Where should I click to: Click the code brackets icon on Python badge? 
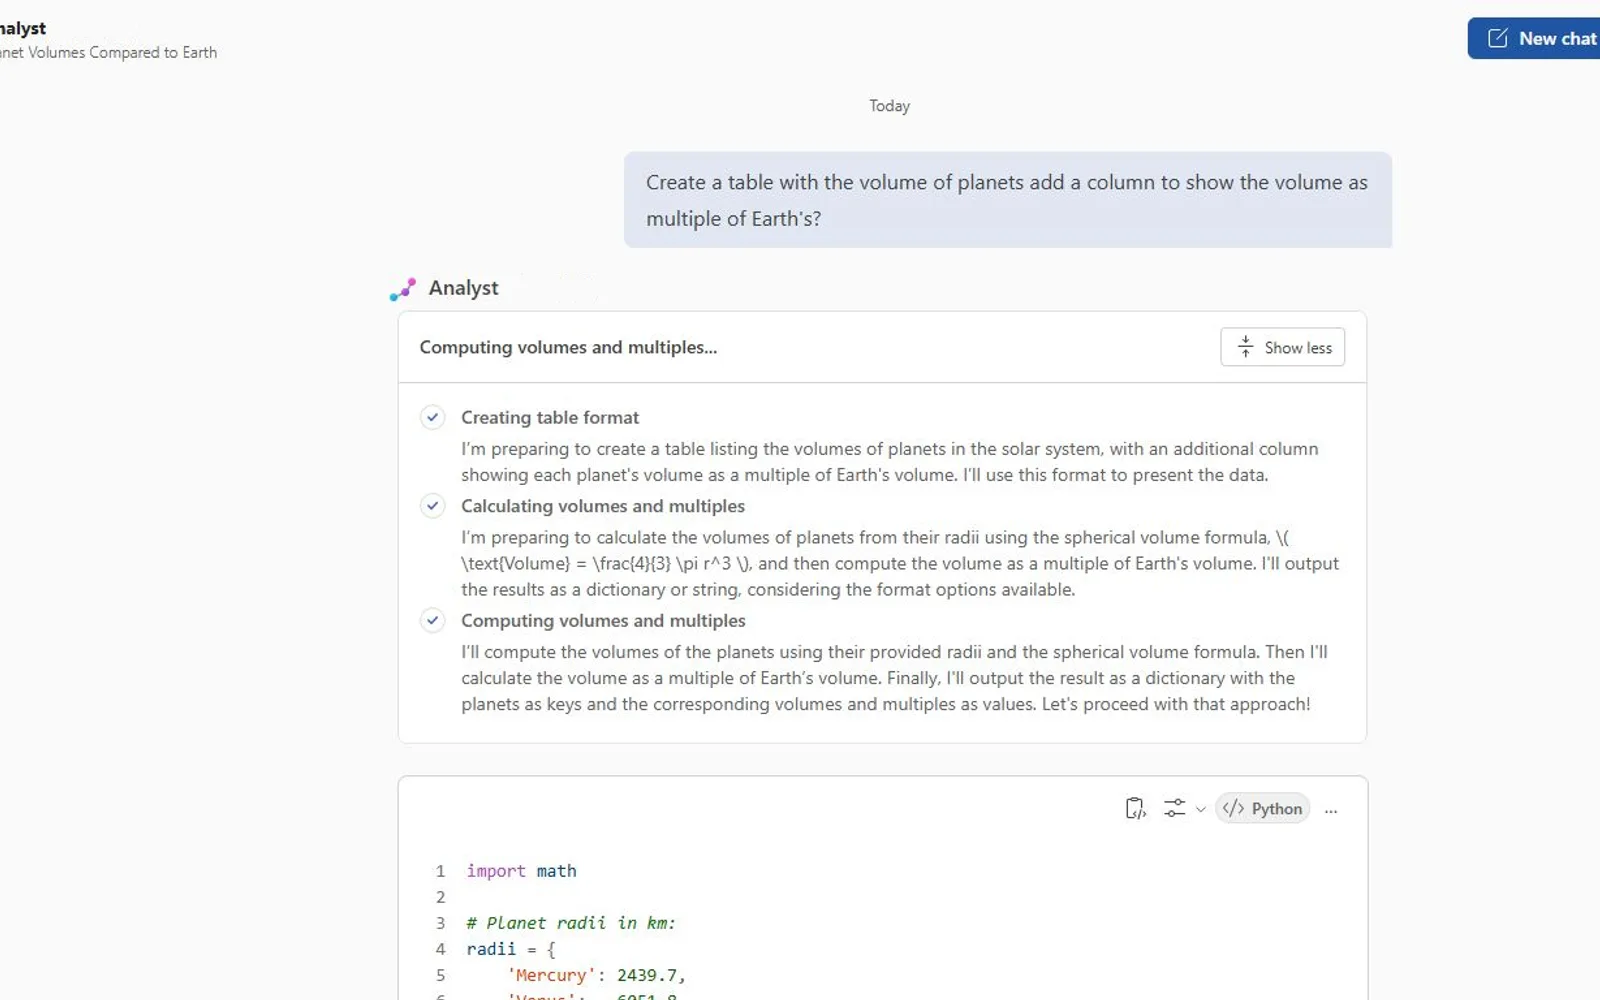(x=1233, y=808)
